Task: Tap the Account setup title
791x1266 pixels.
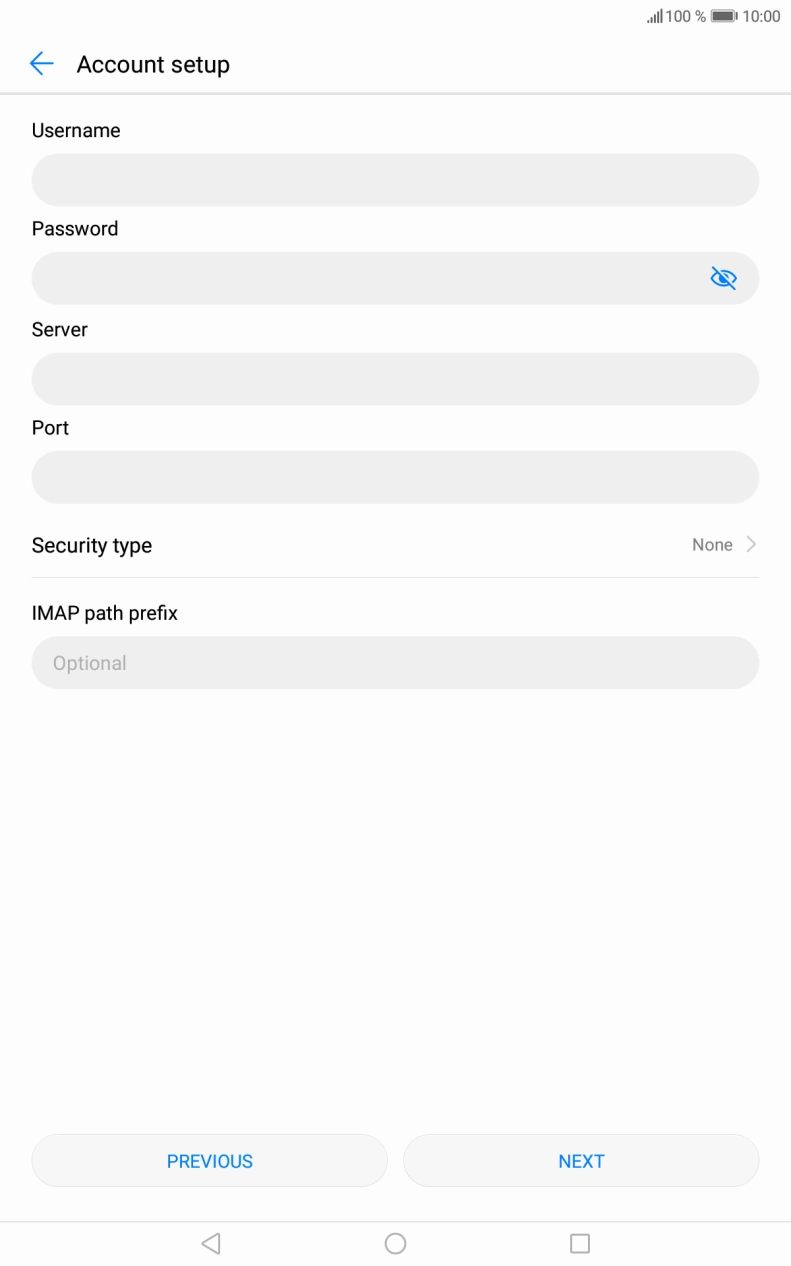Action: 153,64
